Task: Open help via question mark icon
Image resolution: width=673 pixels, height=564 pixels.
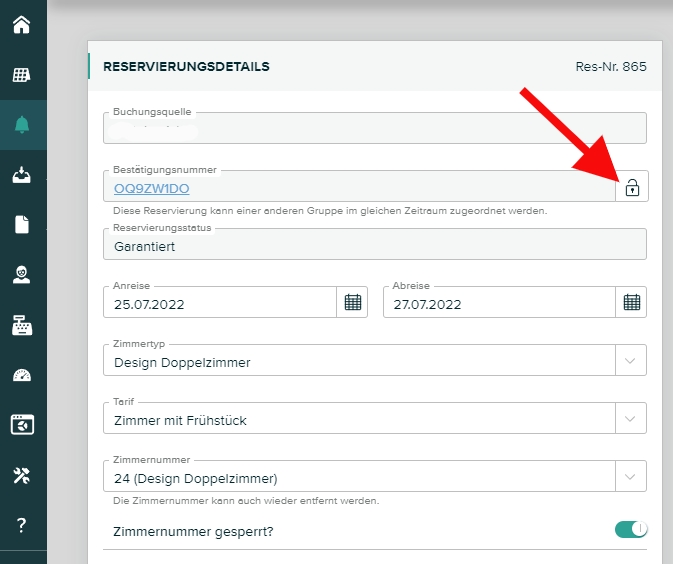Action: (22, 525)
